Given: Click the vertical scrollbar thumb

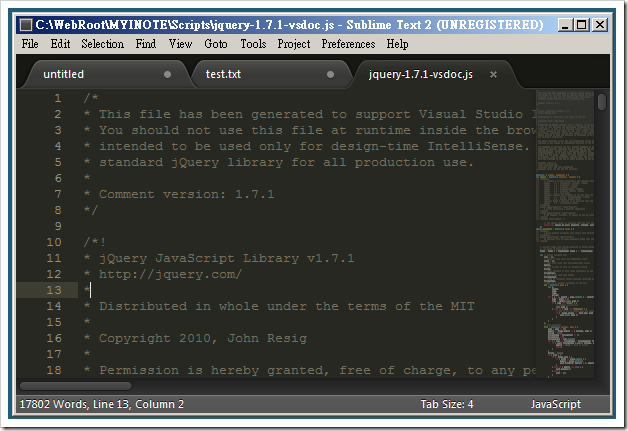Looking at the screenshot, I should 602,102.
